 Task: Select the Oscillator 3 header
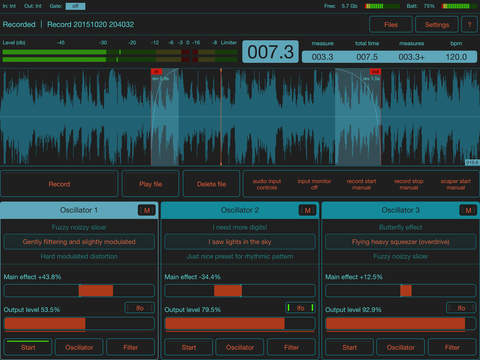(400, 210)
